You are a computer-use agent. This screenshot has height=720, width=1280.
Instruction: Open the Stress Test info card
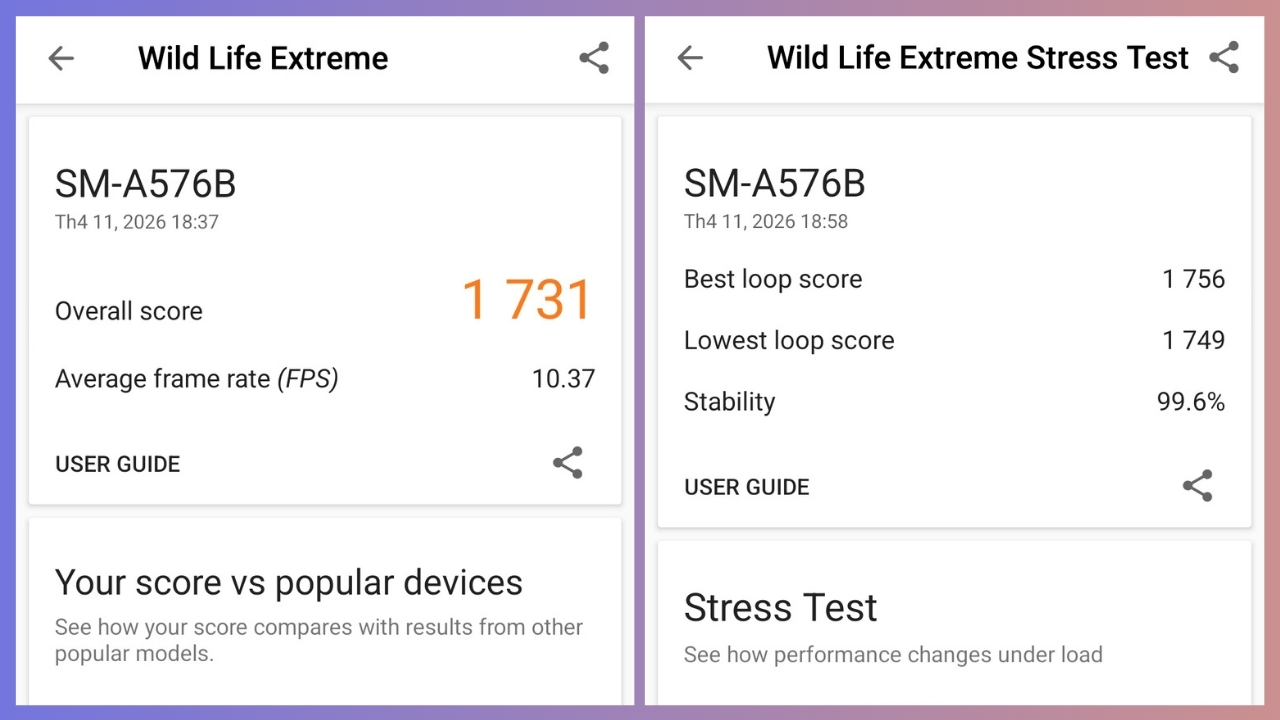tap(780, 607)
